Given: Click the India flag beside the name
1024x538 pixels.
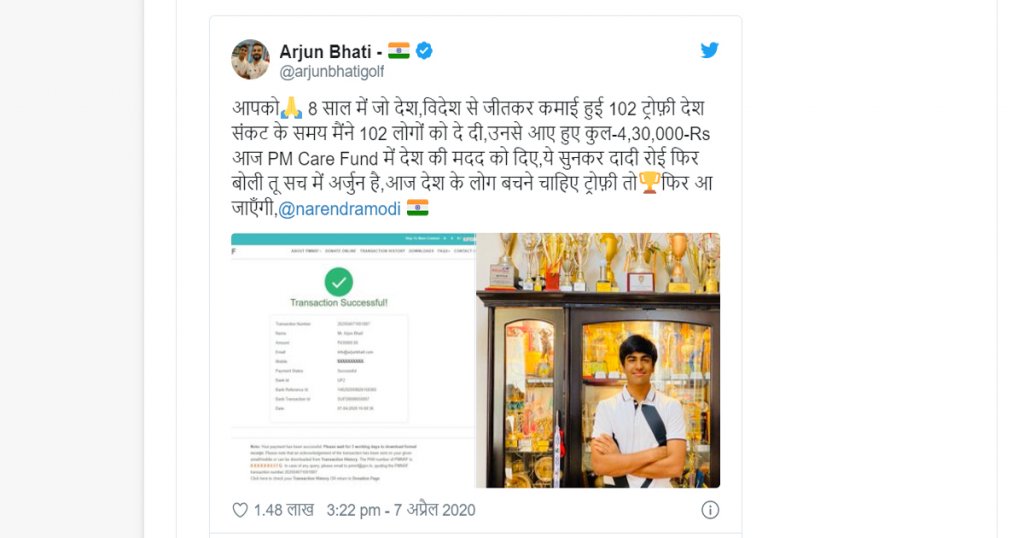Looking at the screenshot, I should (399, 50).
